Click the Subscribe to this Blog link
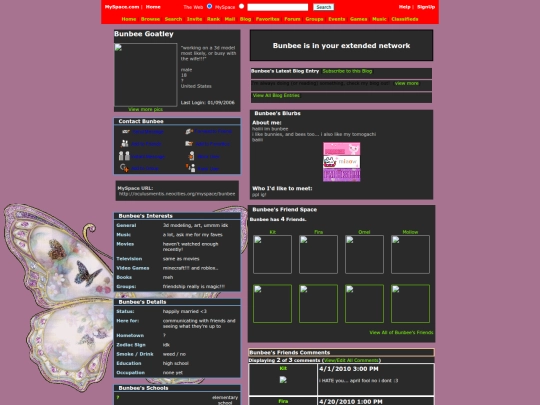The image size is (540, 405). pos(347,71)
